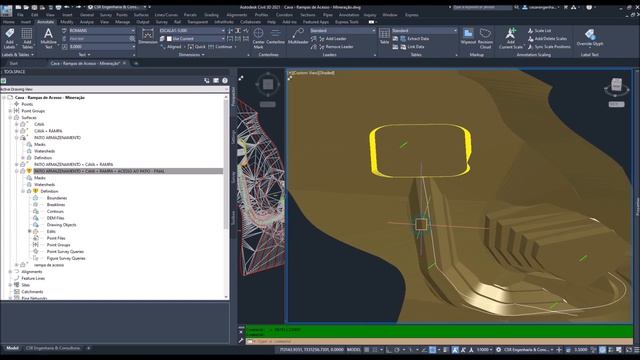The height and width of the screenshot is (360, 640).
Task: Click the Undo icon in quick access toolbar
Action: [67, 7]
